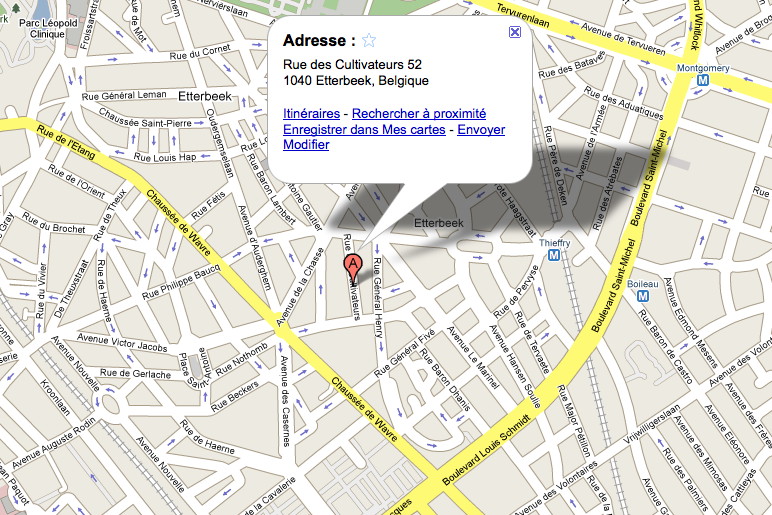Viewport: 772px width, 515px height.
Task: Click the Avenue Victor Jacobs label
Action: (x=122, y=343)
